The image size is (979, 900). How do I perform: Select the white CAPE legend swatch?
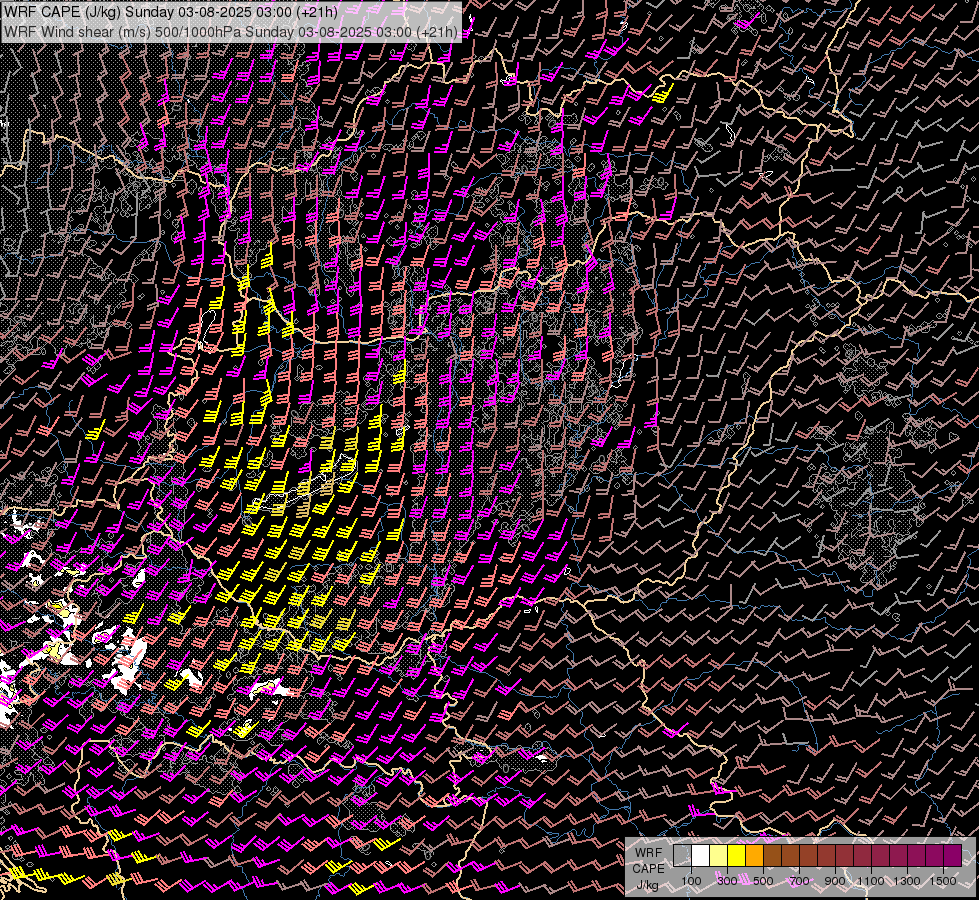pos(701,855)
